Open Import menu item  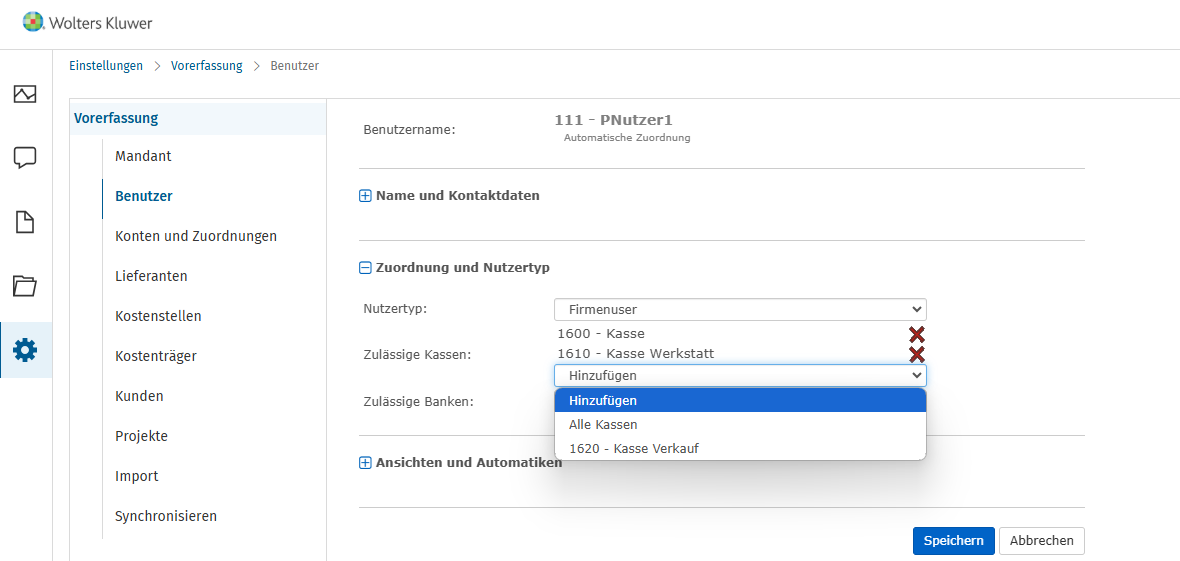(x=136, y=477)
